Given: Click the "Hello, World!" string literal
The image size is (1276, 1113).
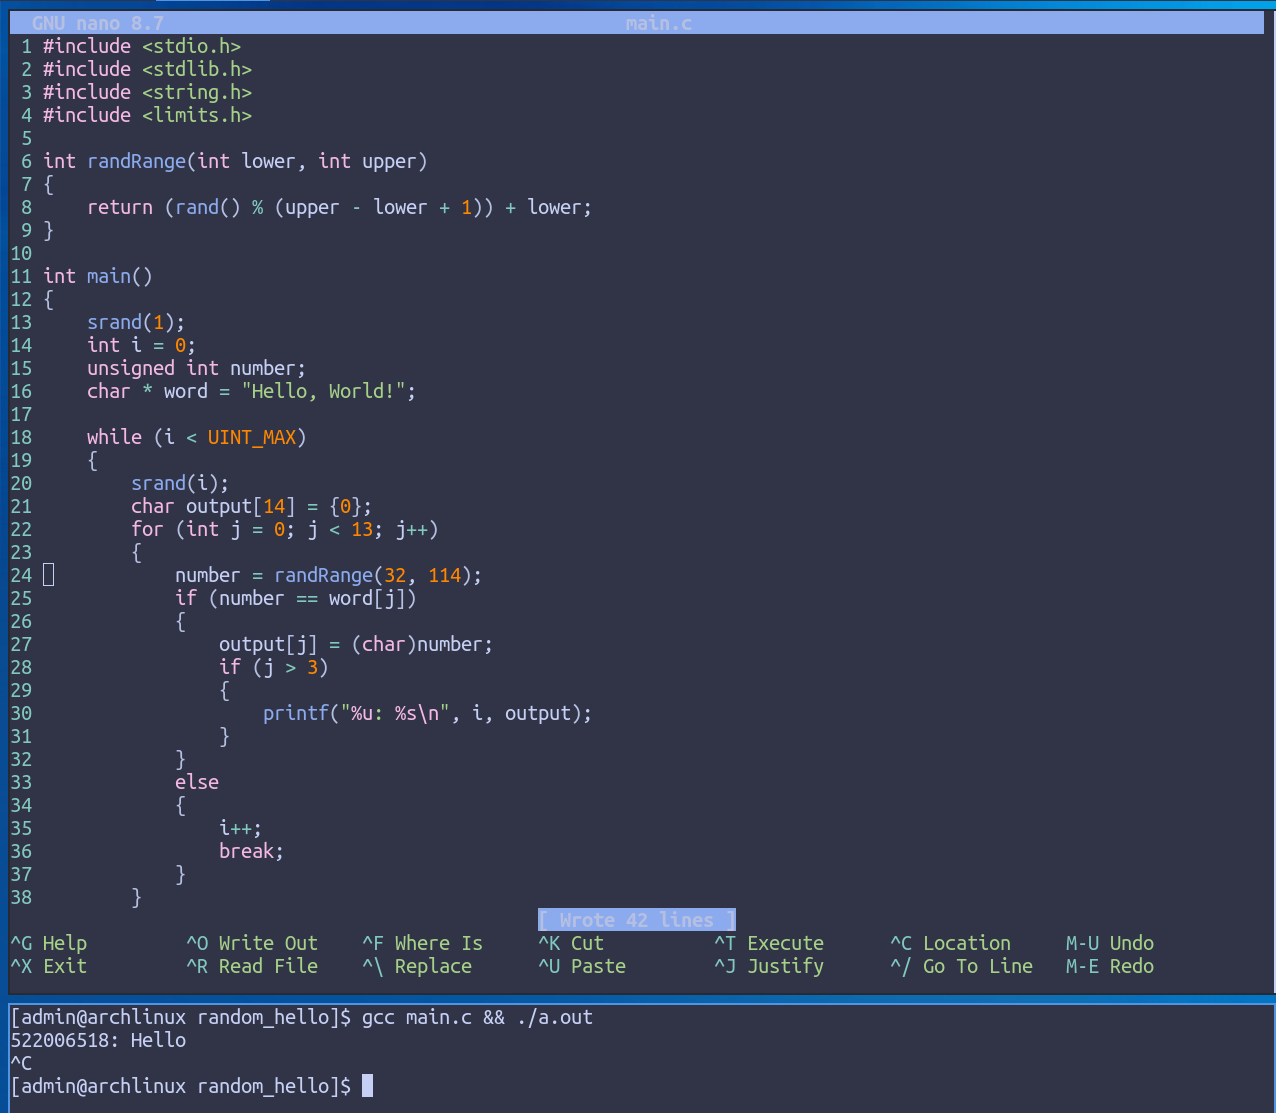Looking at the screenshot, I should click(x=324, y=391).
